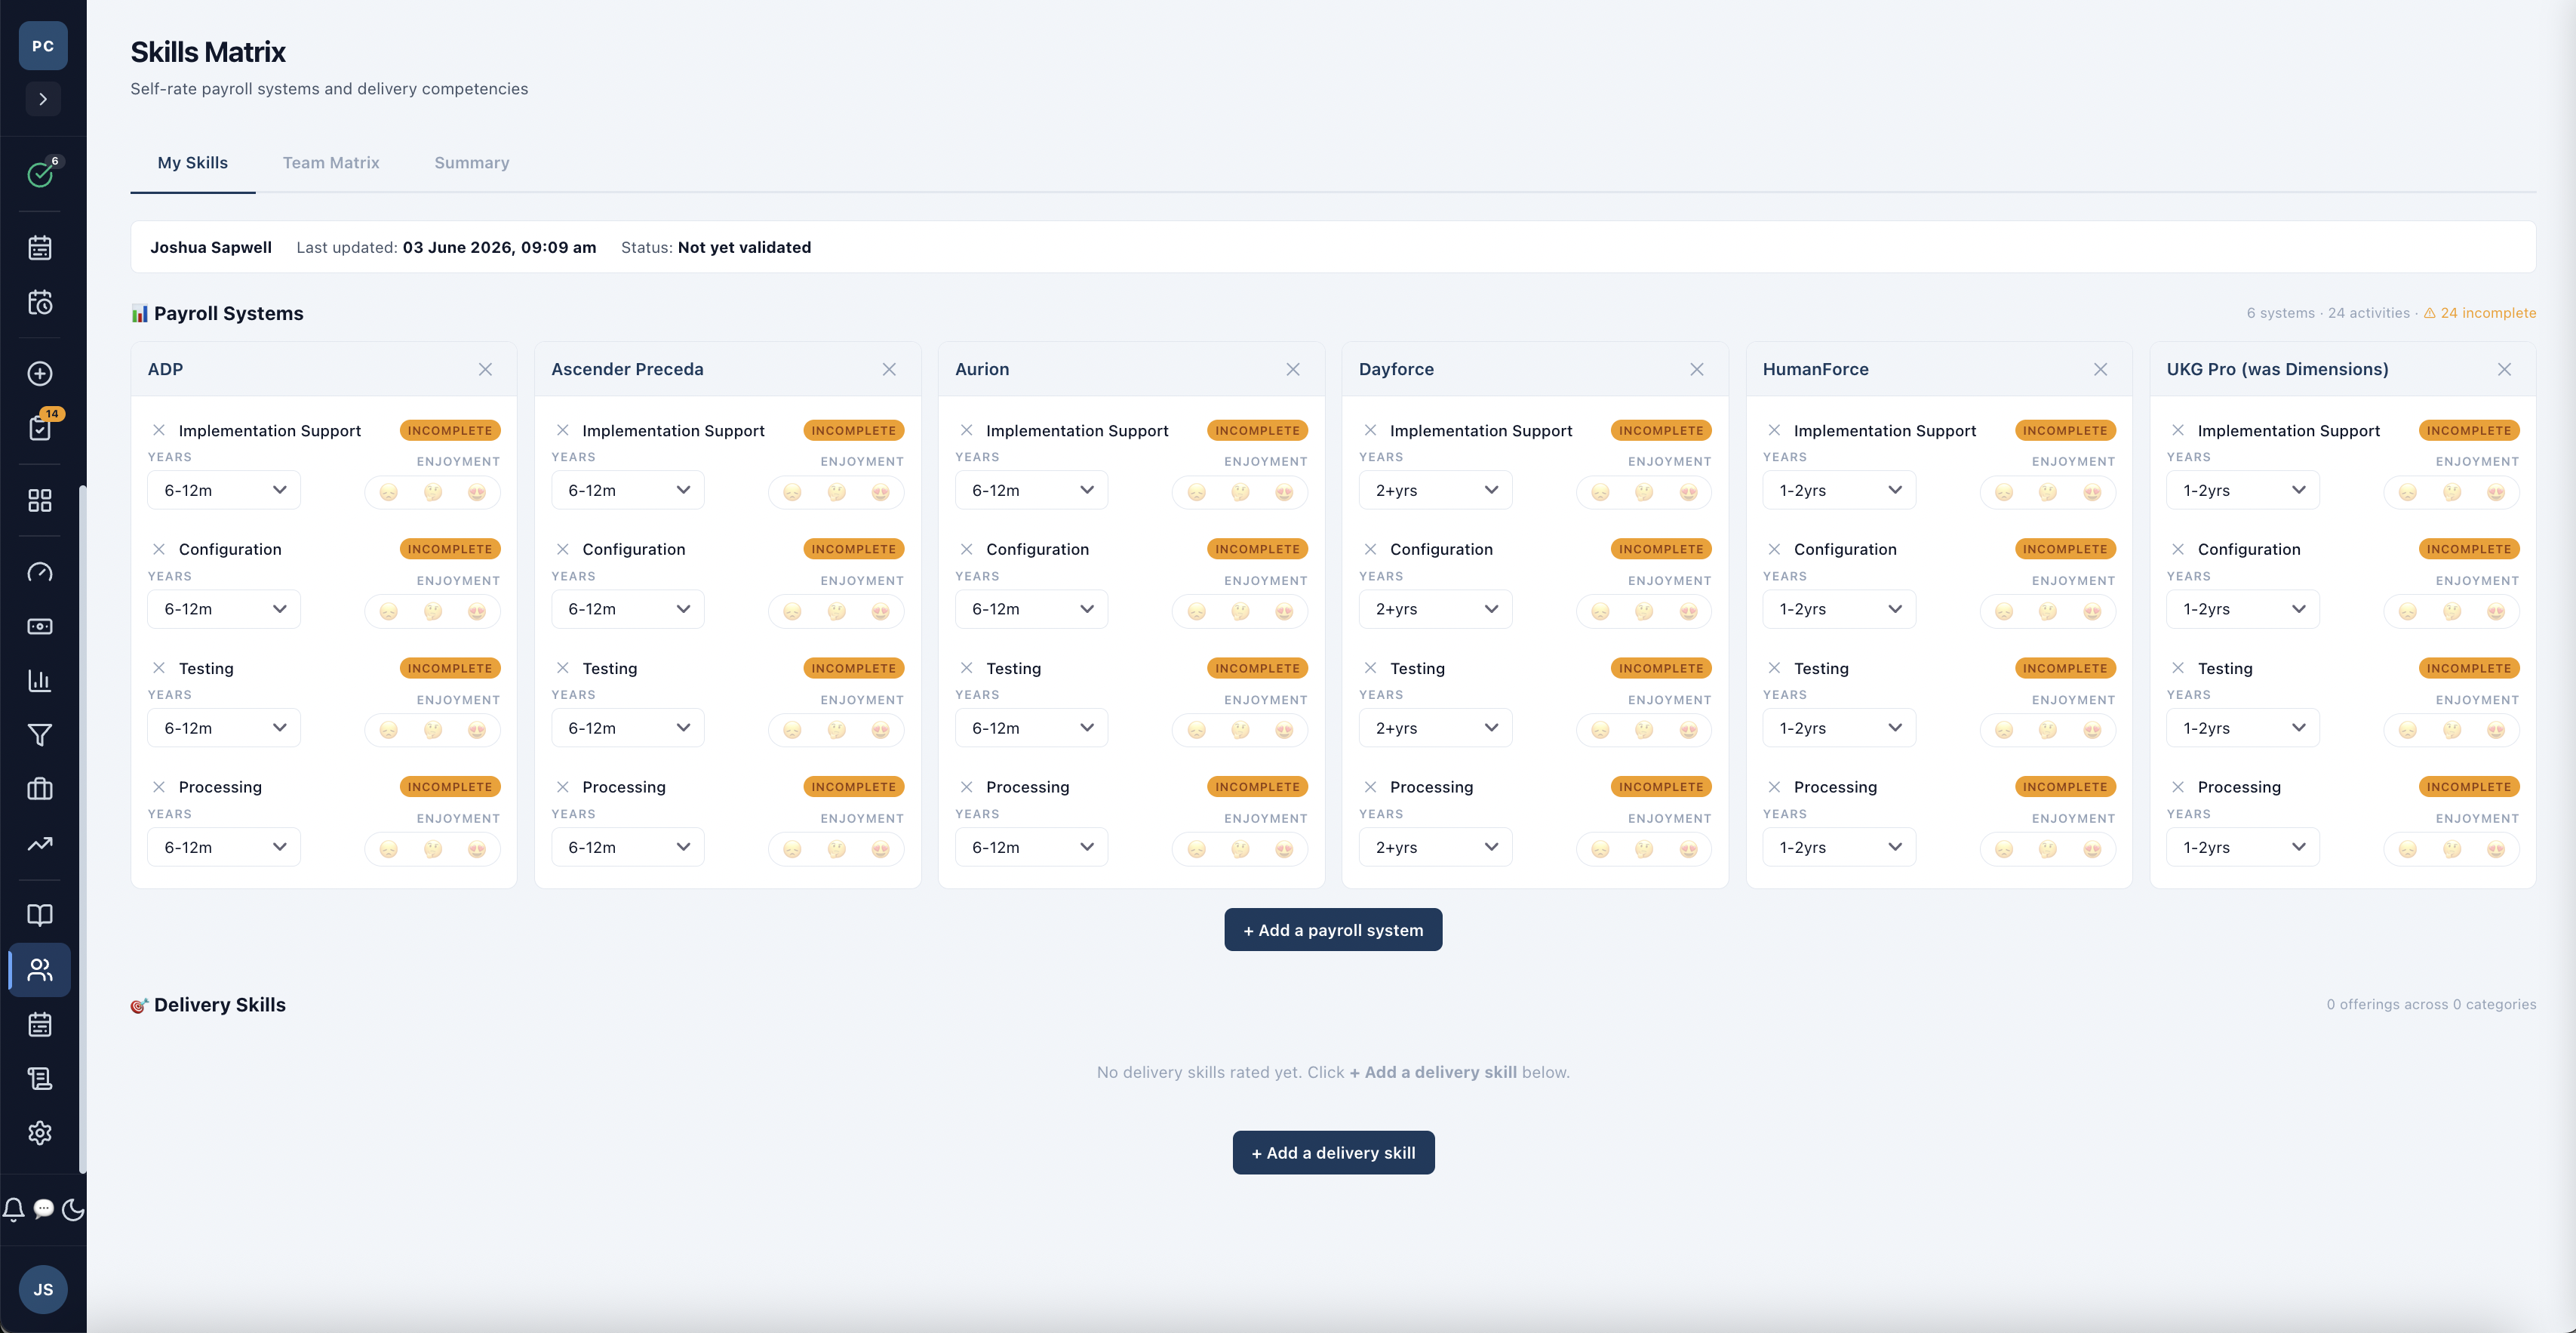
Task: Select sad face for ADP Implementation Support
Action: (x=389, y=492)
